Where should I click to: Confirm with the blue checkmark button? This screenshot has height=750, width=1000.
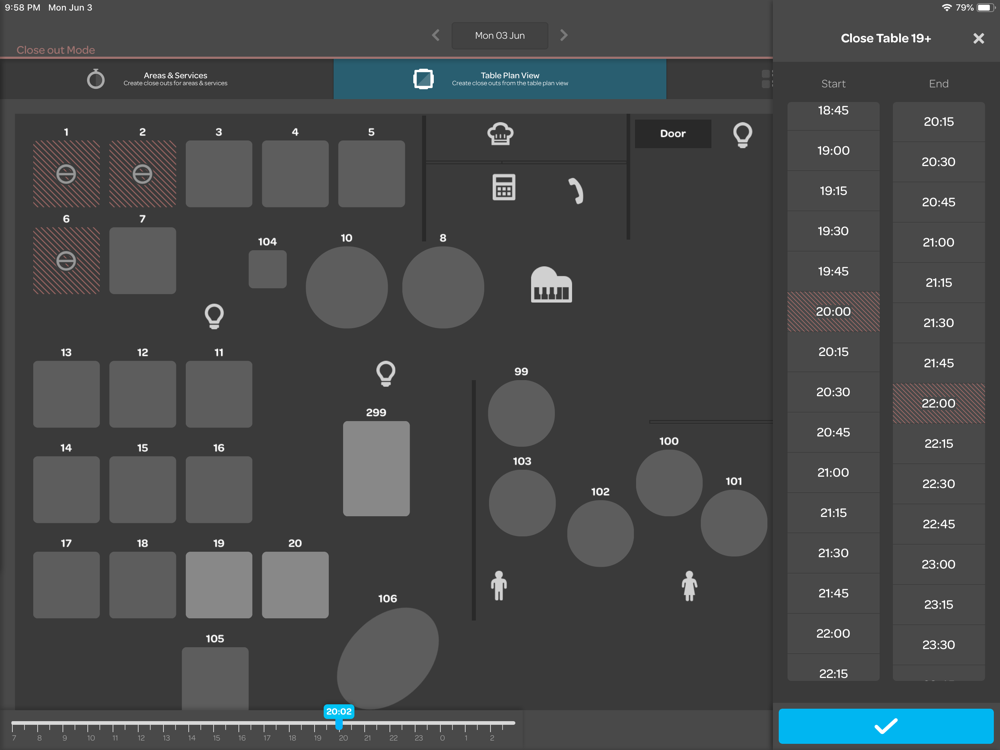click(886, 726)
